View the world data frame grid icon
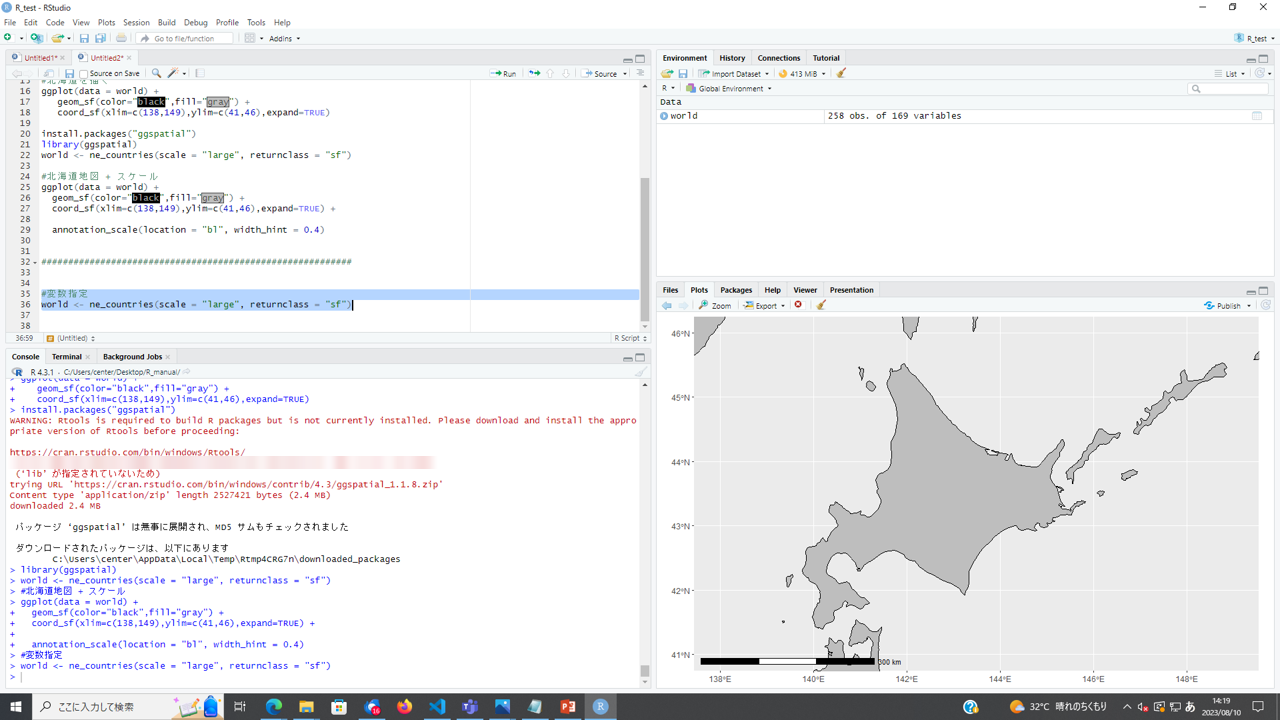1280x720 pixels. (x=1257, y=116)
